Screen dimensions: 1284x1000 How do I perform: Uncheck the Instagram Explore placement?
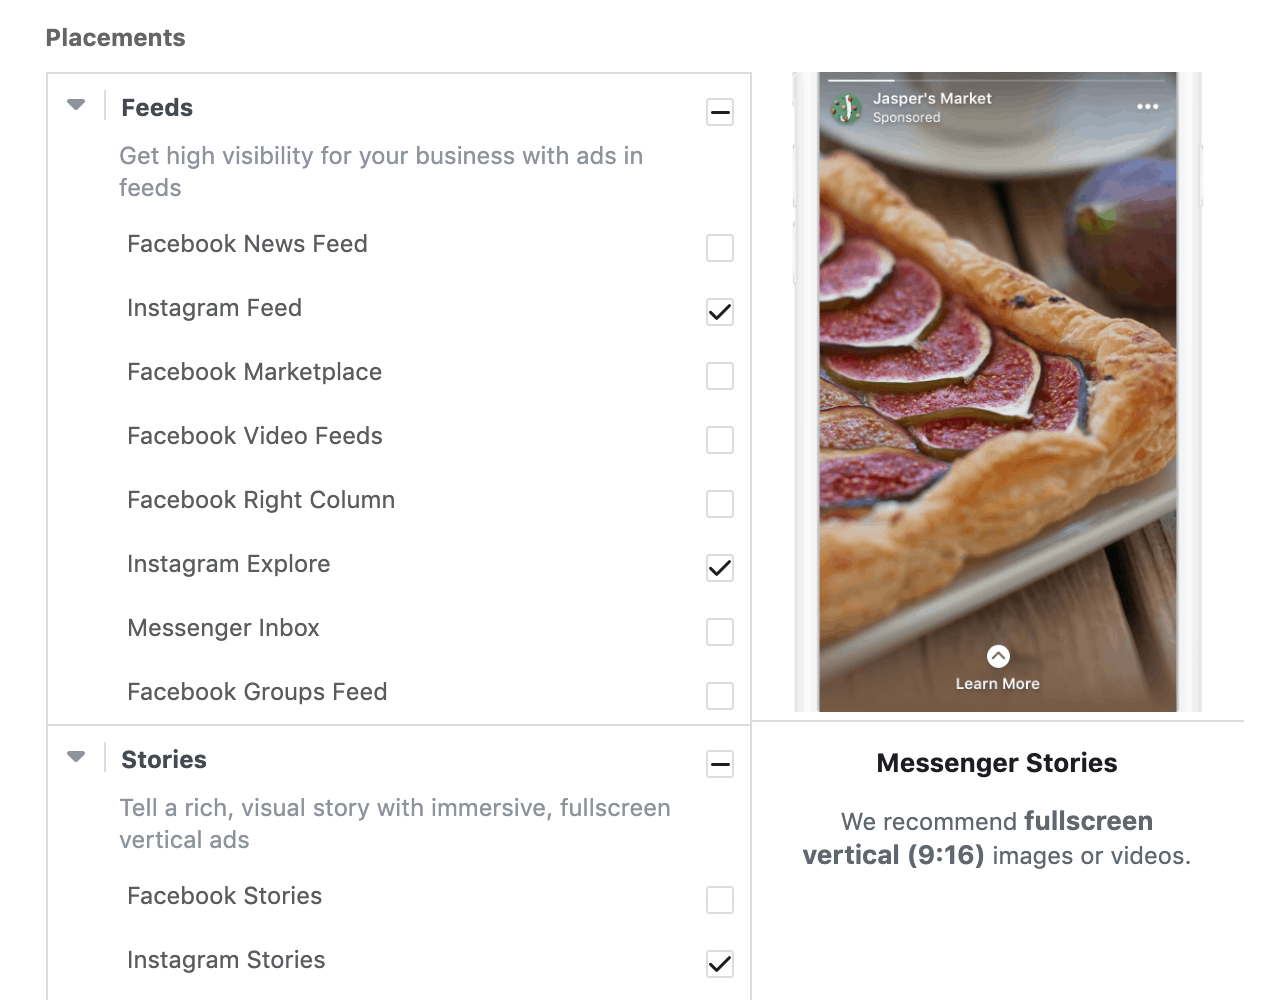click(x=720, y=568)
